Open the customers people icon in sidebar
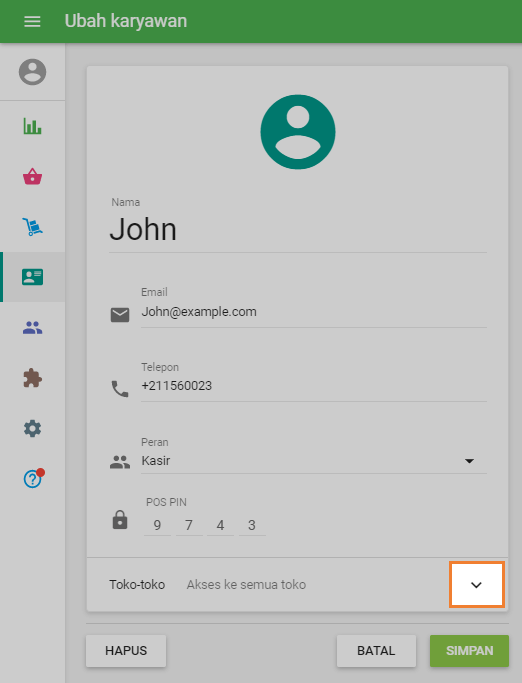 click(x=32, y=328)
